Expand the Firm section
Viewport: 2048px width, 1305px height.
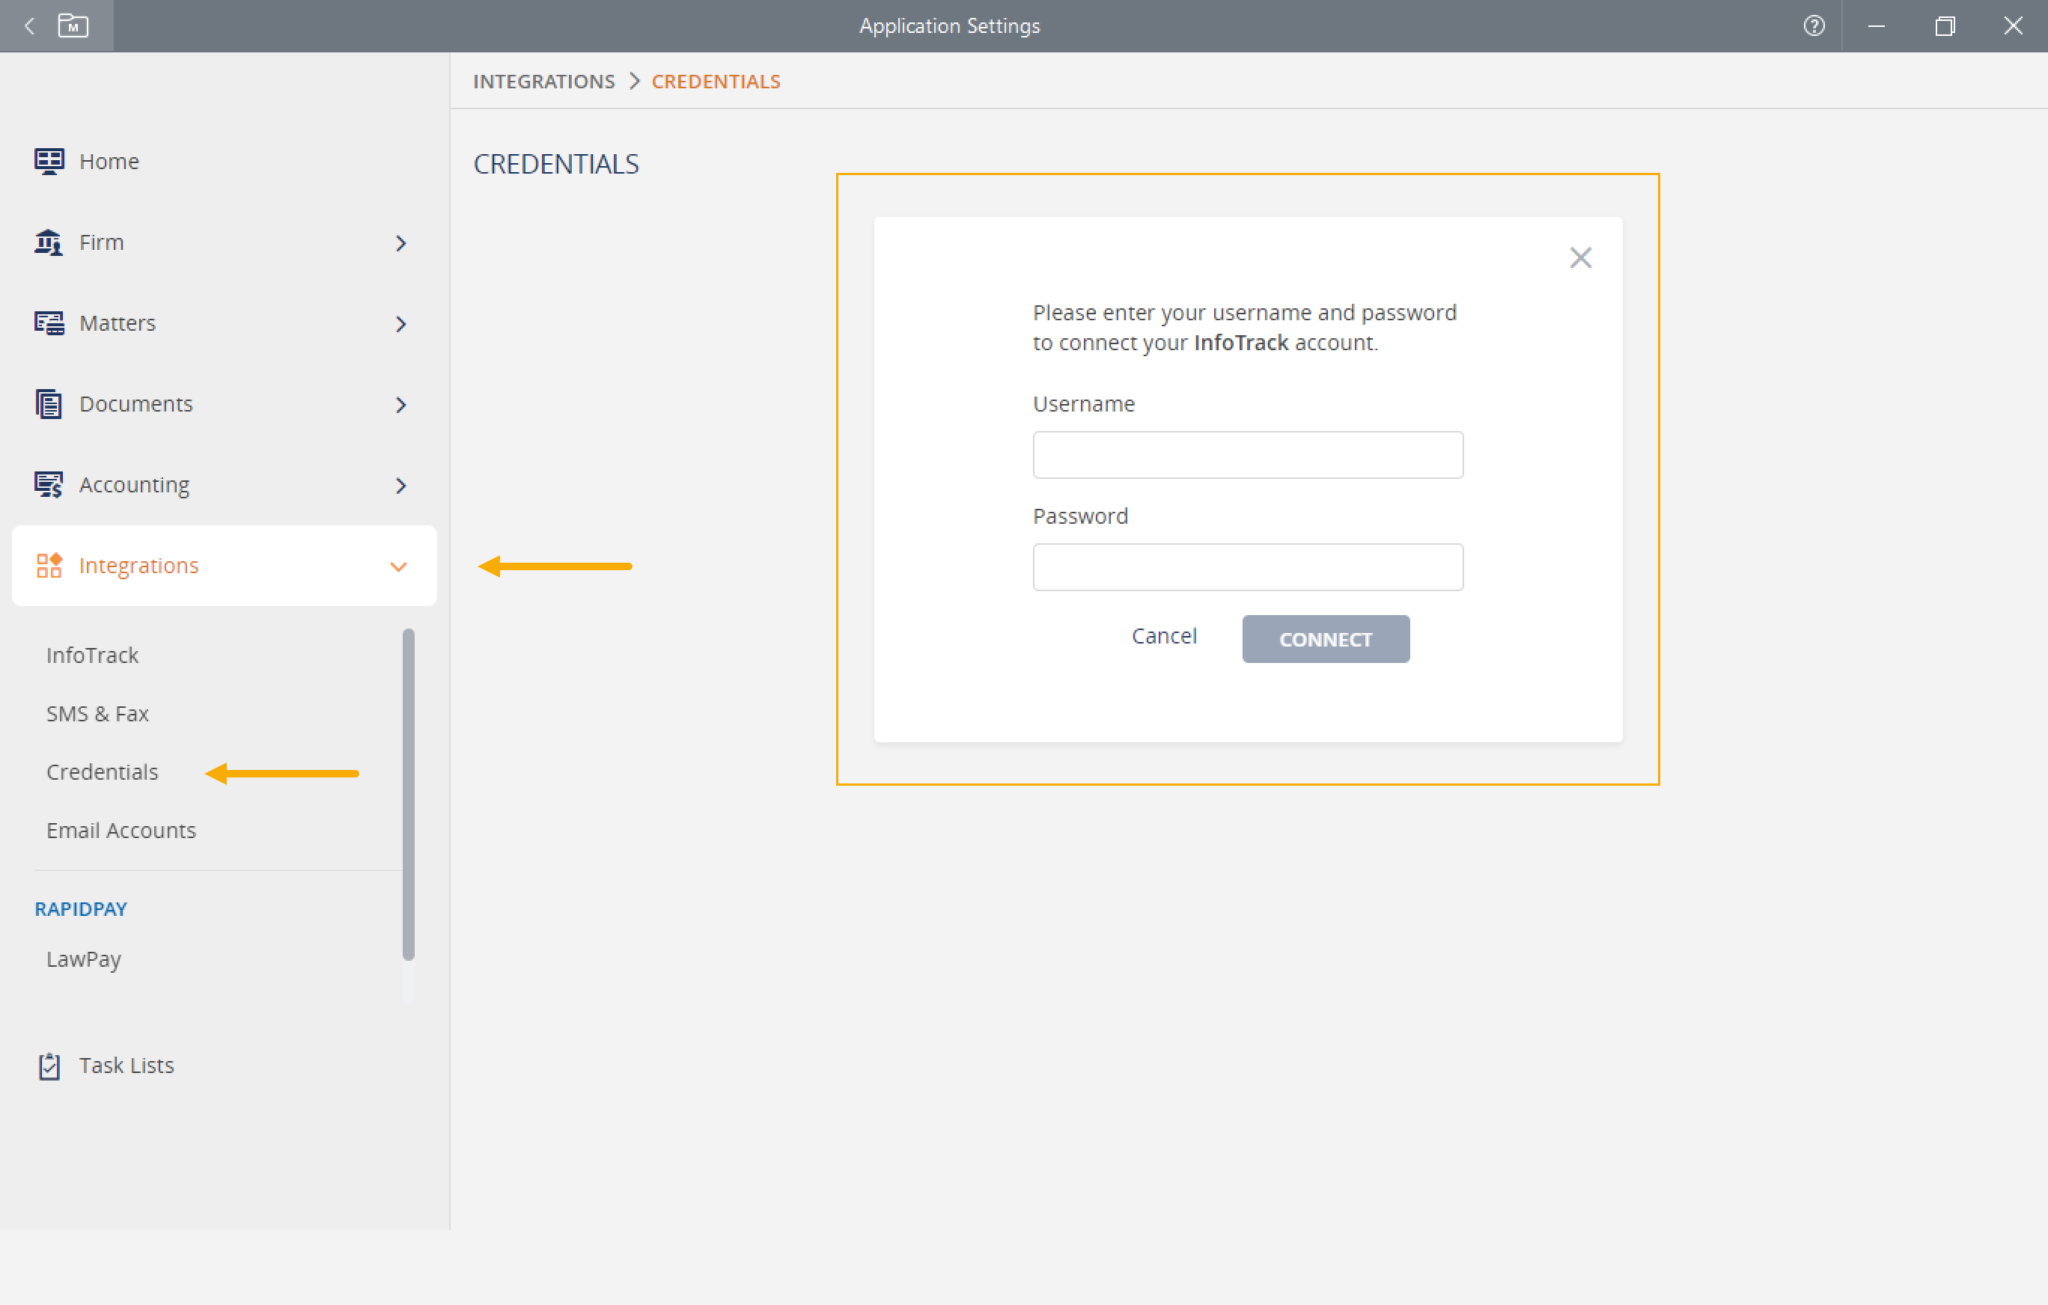401,243
